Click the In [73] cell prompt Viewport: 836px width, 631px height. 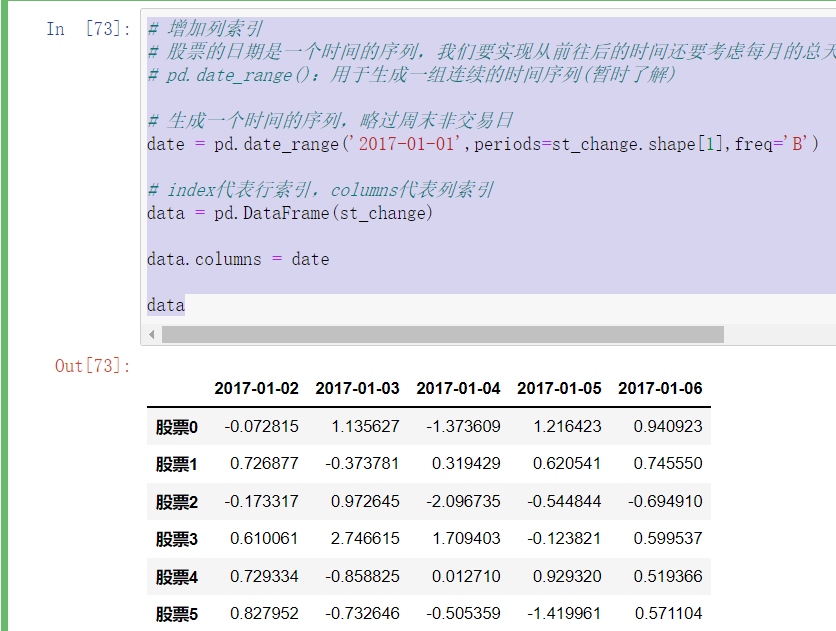click(x=89, y=29)
